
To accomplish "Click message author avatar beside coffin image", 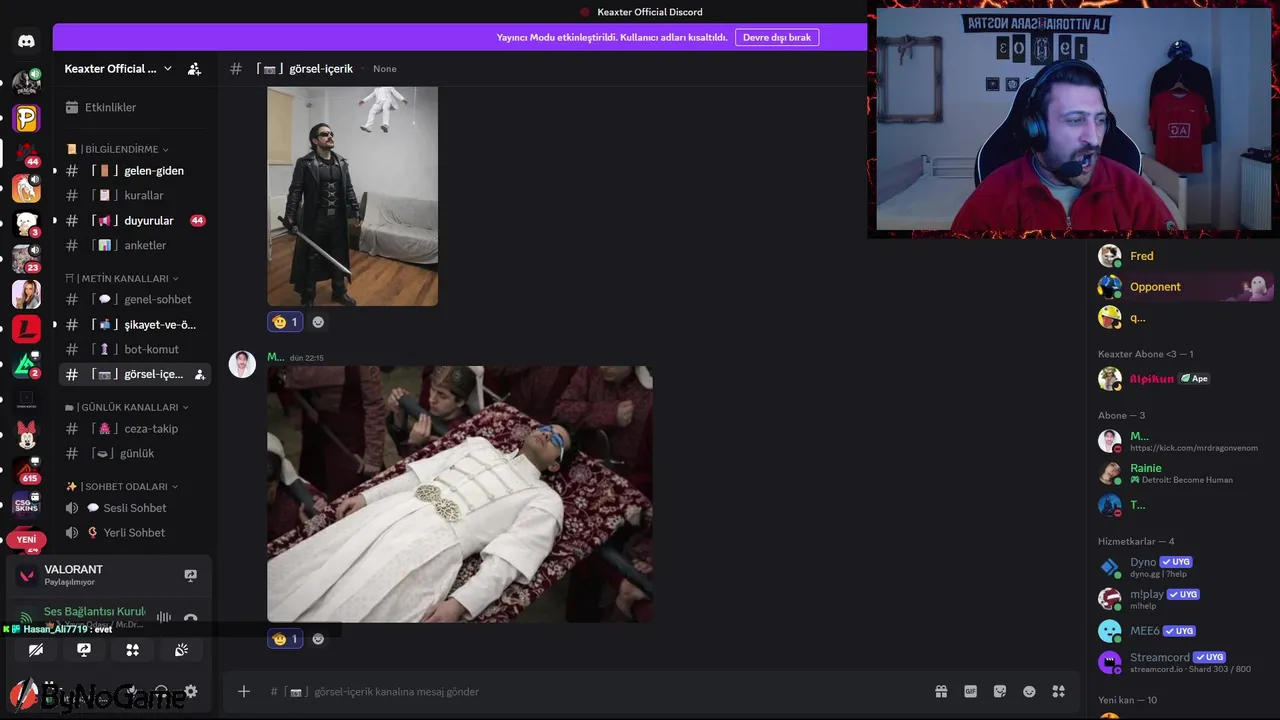I will click(x=242, y=364).
